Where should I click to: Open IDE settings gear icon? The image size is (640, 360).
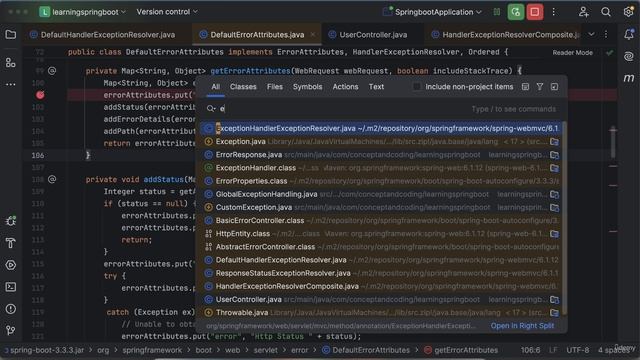pyautogui.click(x=628, y=12)
